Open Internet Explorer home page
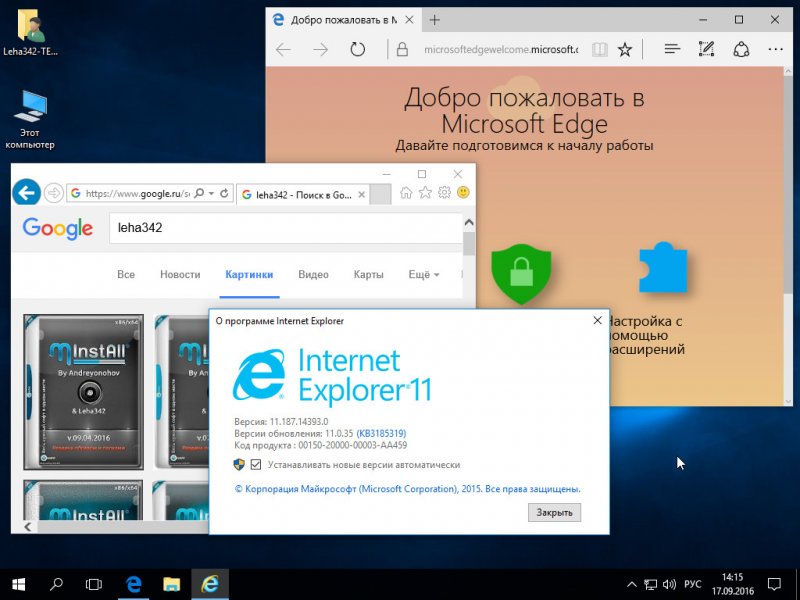The height and width of the screenshot is (600, 800). [406, 193]
